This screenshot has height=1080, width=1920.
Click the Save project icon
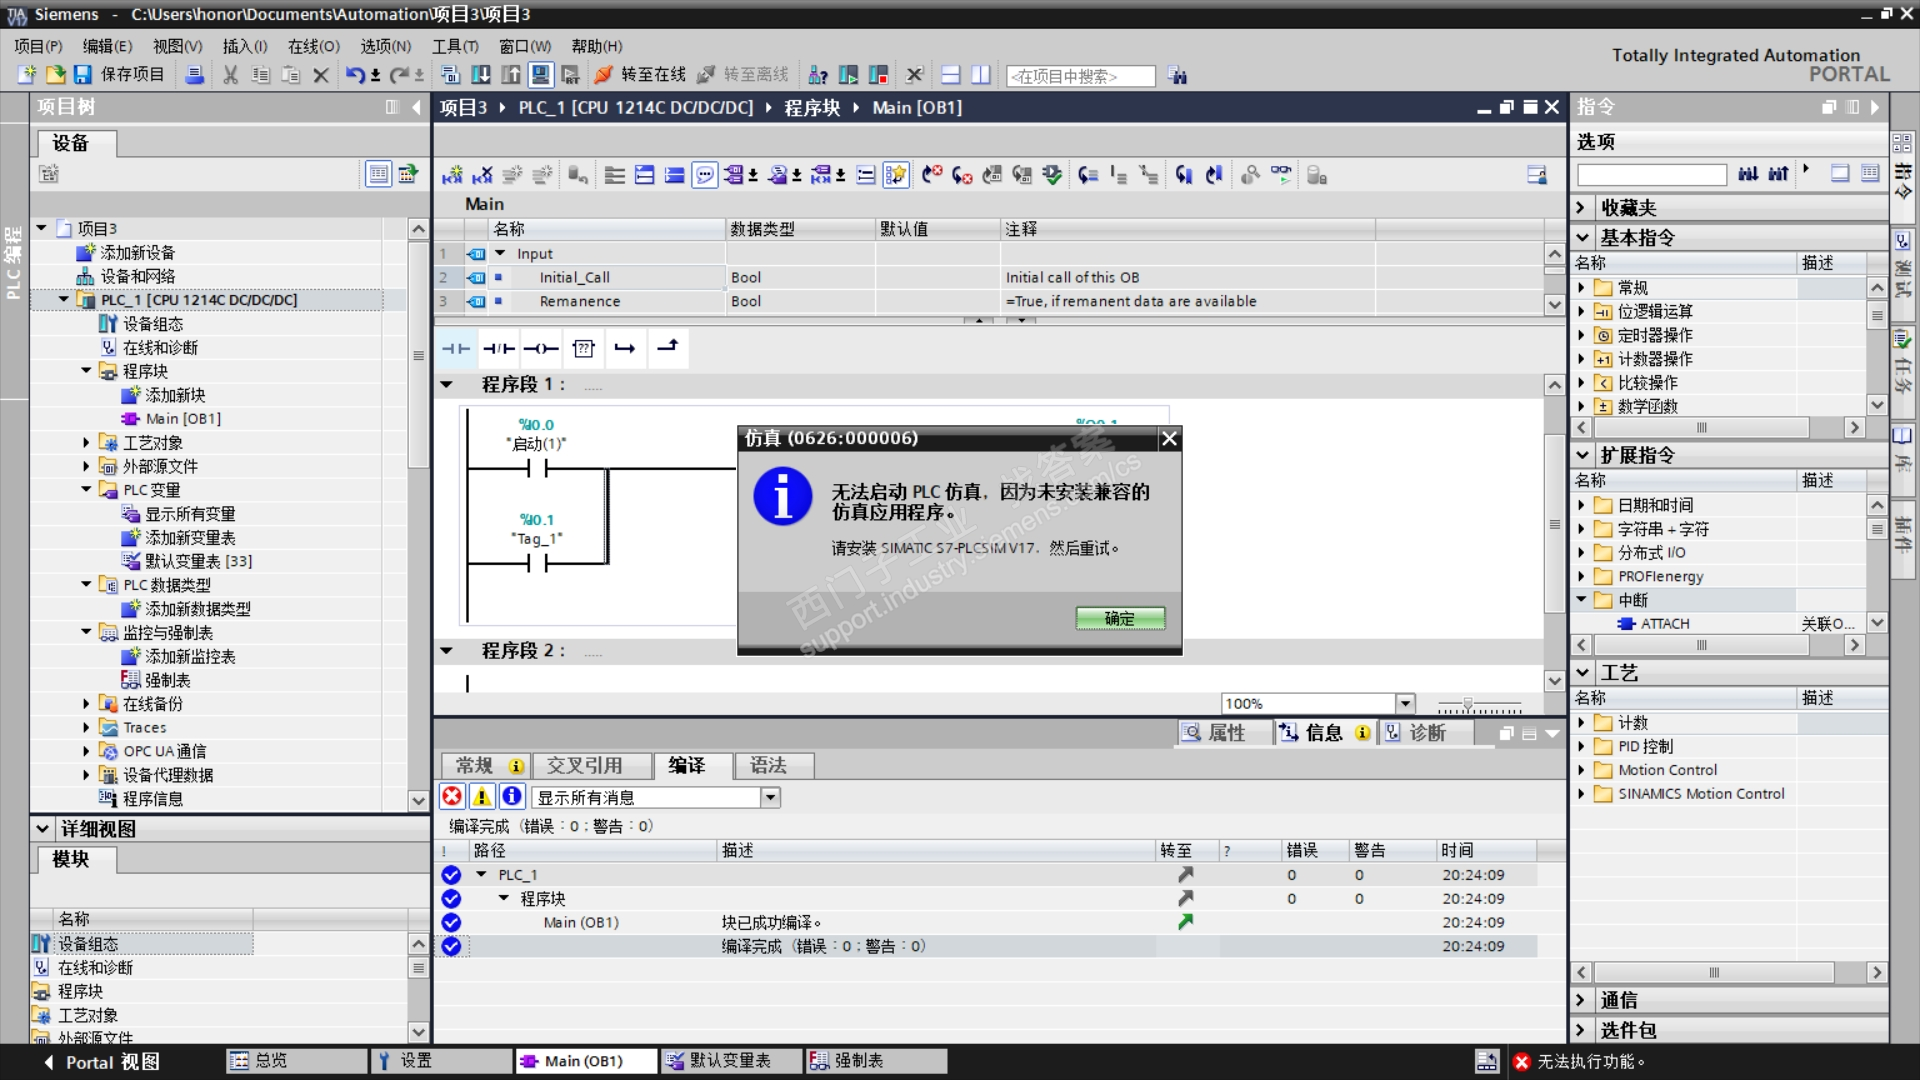(83, 75)
